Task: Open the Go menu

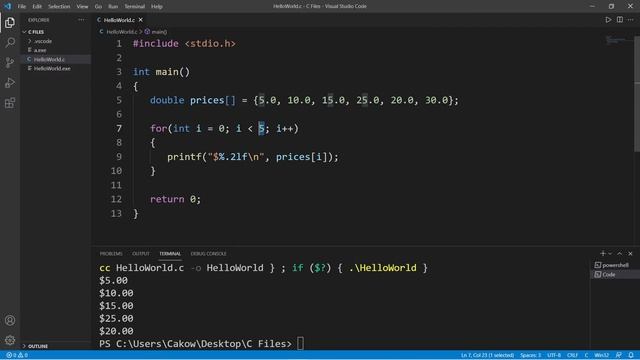Action: [x=98, y=7]
